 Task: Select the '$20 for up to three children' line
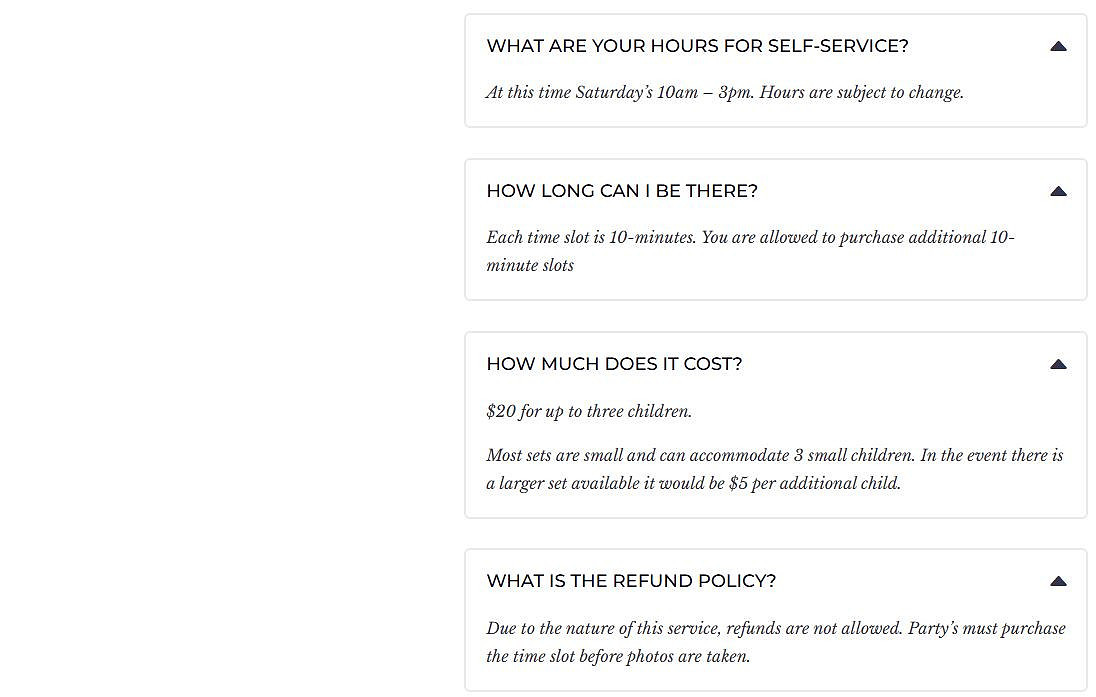589,411
